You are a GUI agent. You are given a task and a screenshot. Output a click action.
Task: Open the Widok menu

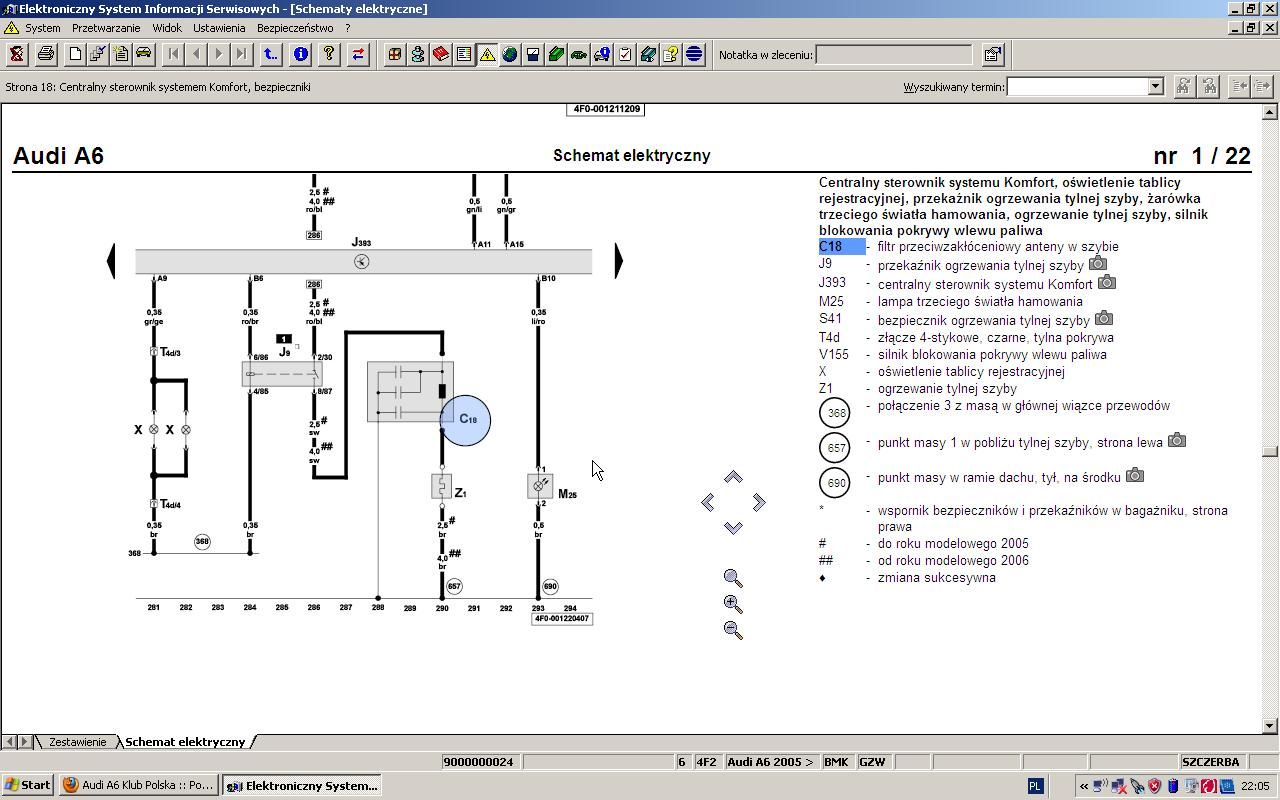(167, 28)
